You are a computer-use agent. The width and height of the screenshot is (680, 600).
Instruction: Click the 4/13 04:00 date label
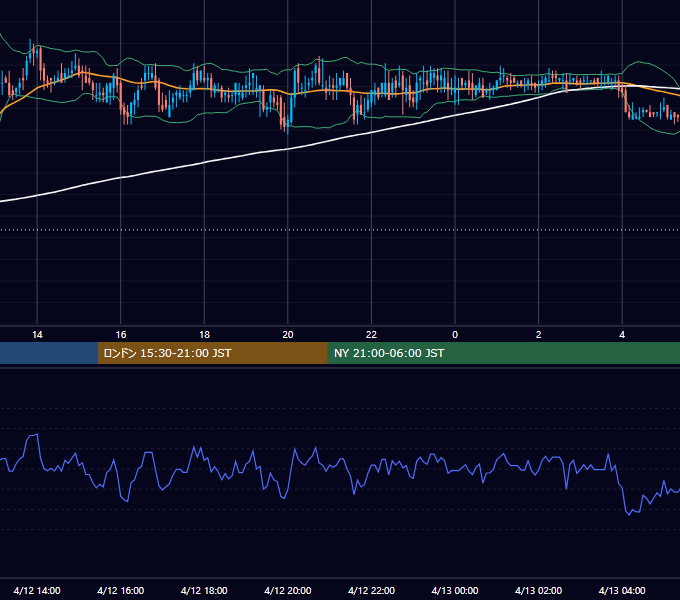(622, 590)
